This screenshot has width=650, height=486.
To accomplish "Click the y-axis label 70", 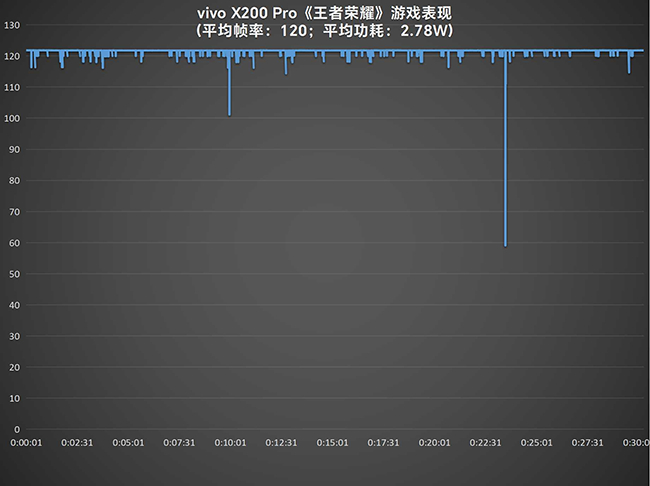I will tap(15, 212).
